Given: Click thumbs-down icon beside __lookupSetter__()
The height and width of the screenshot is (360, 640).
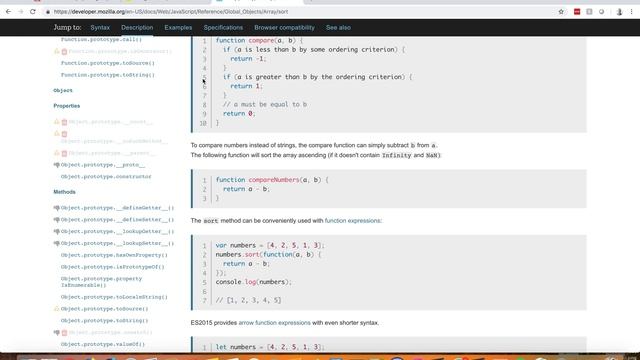Looking at the screenshot, I should [x=57, y=243].
